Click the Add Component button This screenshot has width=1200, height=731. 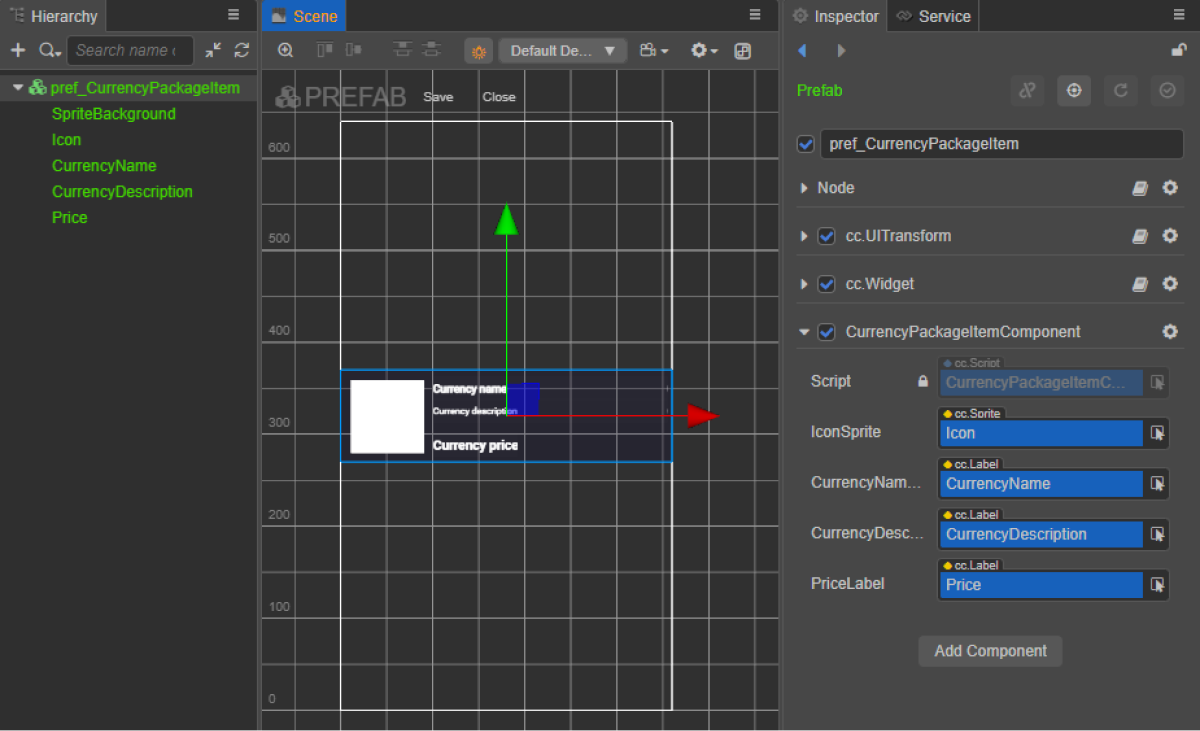point(990,651)
